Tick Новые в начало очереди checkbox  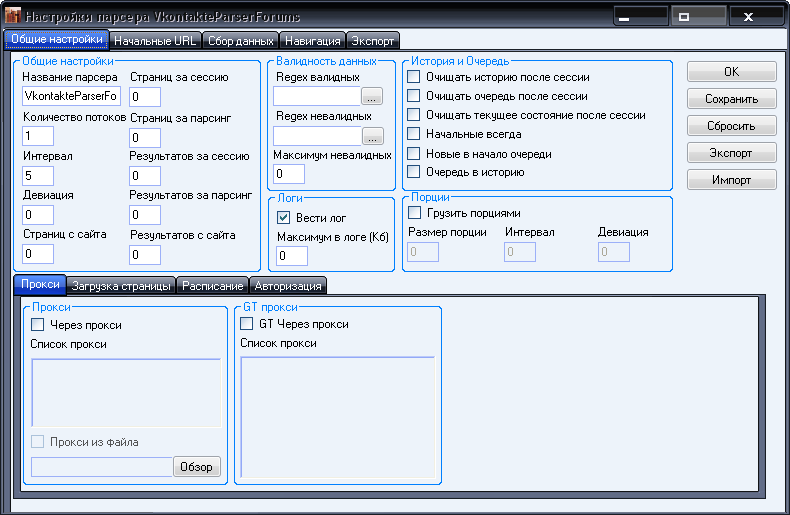pyautogui.click(x=413, y=154)
